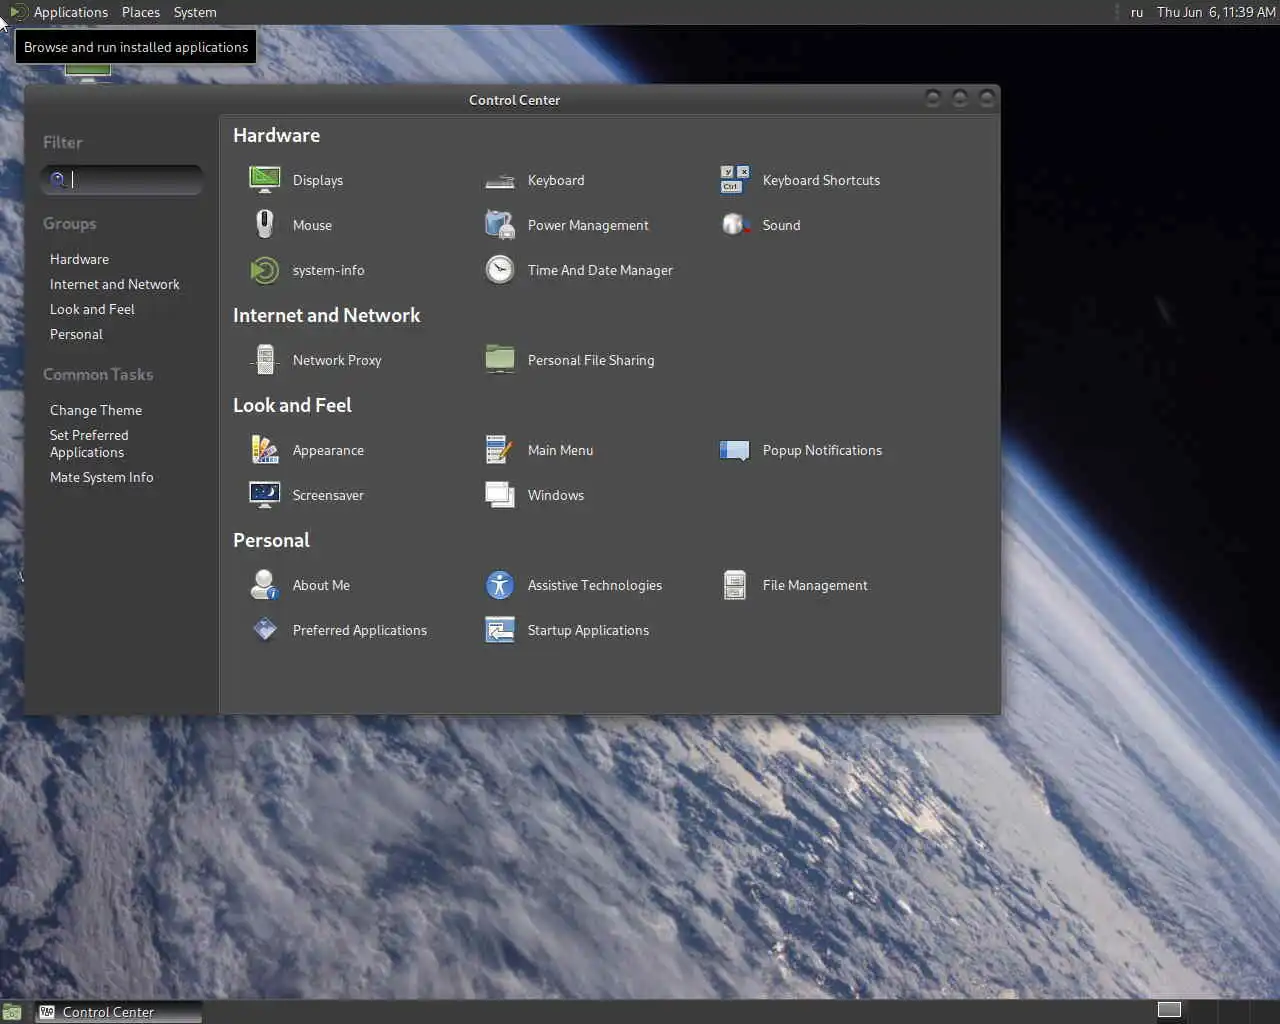Viewport: 1280px width, 1024px height.
Task: Open the Appearance icon
Action: 265,450
